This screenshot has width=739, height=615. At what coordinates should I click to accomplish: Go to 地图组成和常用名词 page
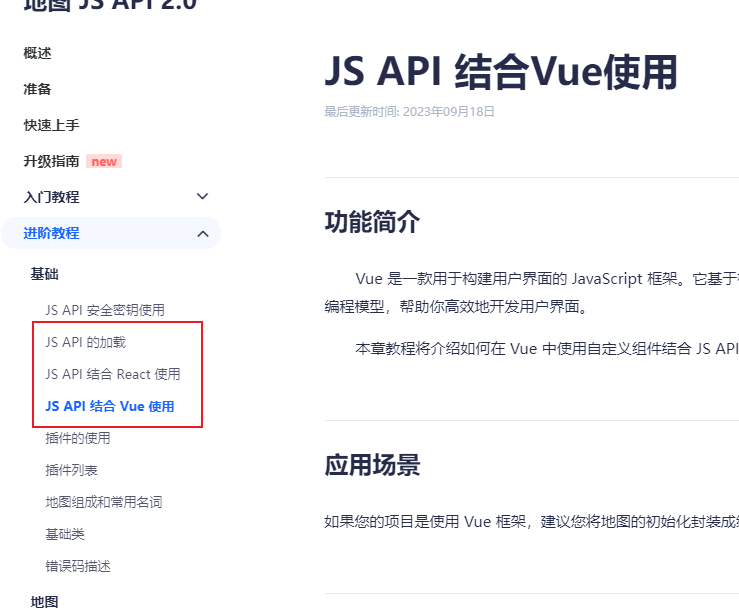pyautogui.click(x=104, y=502)
